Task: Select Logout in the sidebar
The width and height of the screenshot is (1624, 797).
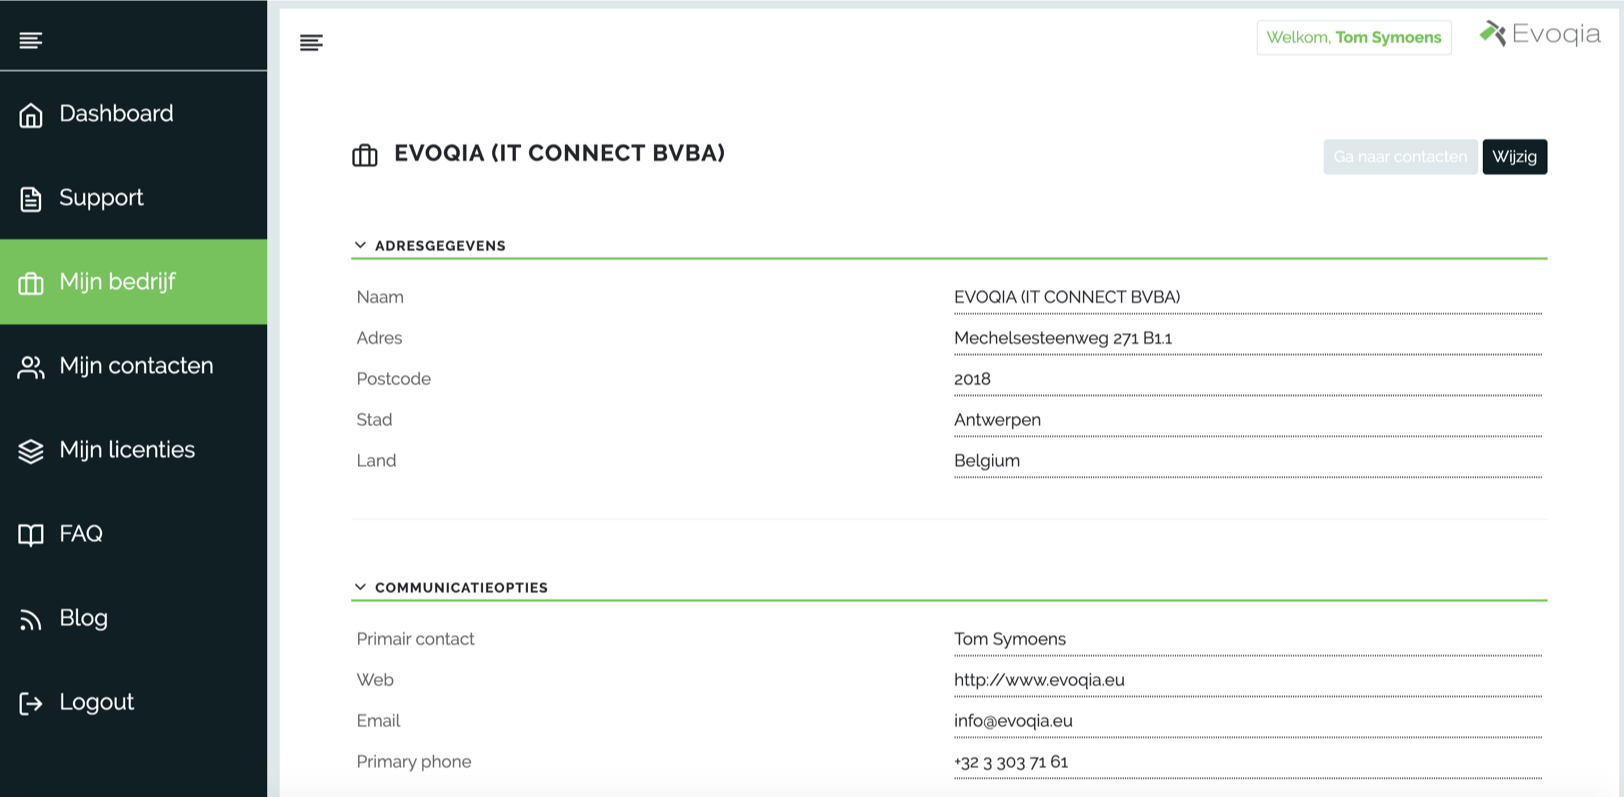Action: click(133, 702)
